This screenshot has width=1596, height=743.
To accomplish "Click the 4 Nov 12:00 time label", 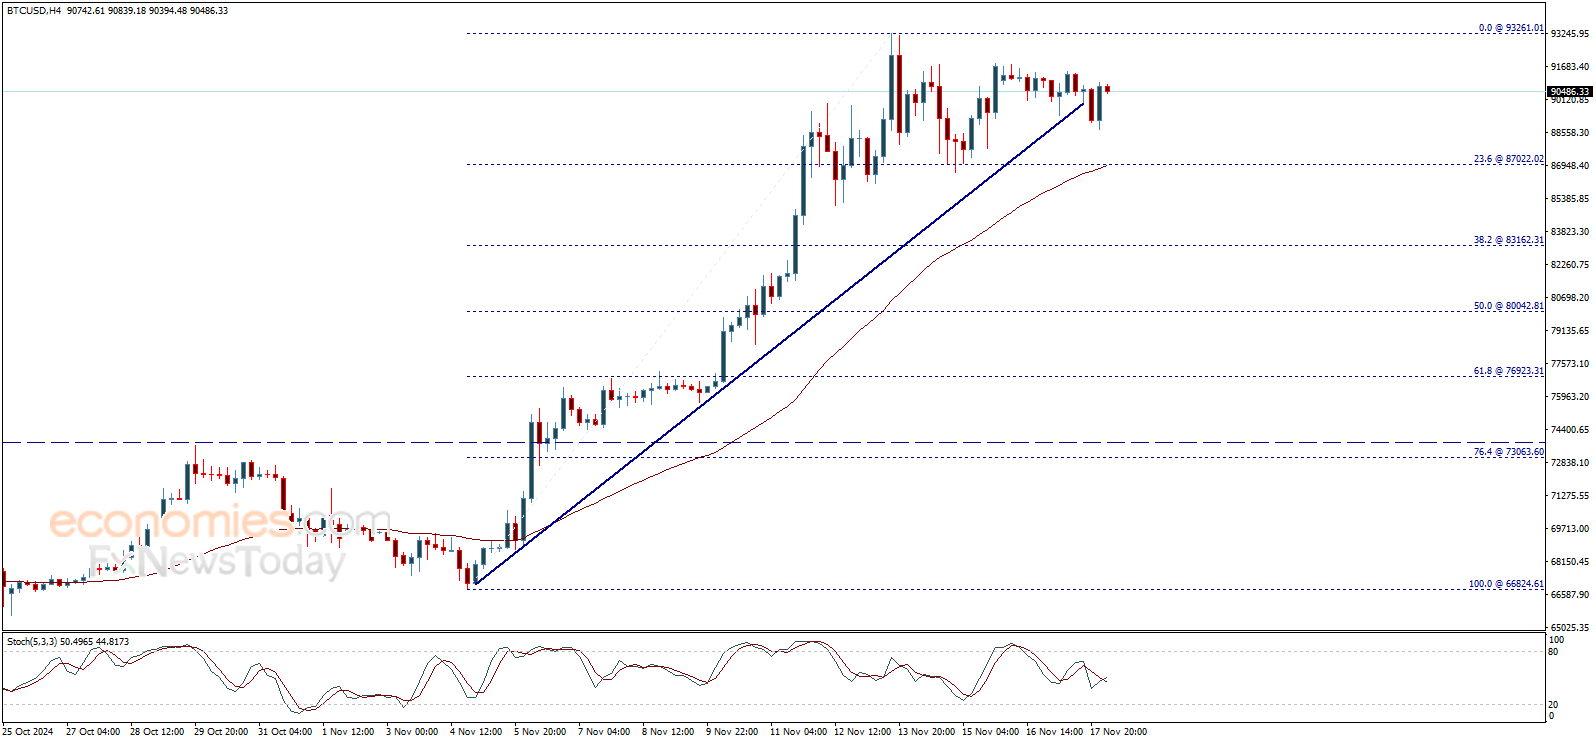I will pos(476,732).
